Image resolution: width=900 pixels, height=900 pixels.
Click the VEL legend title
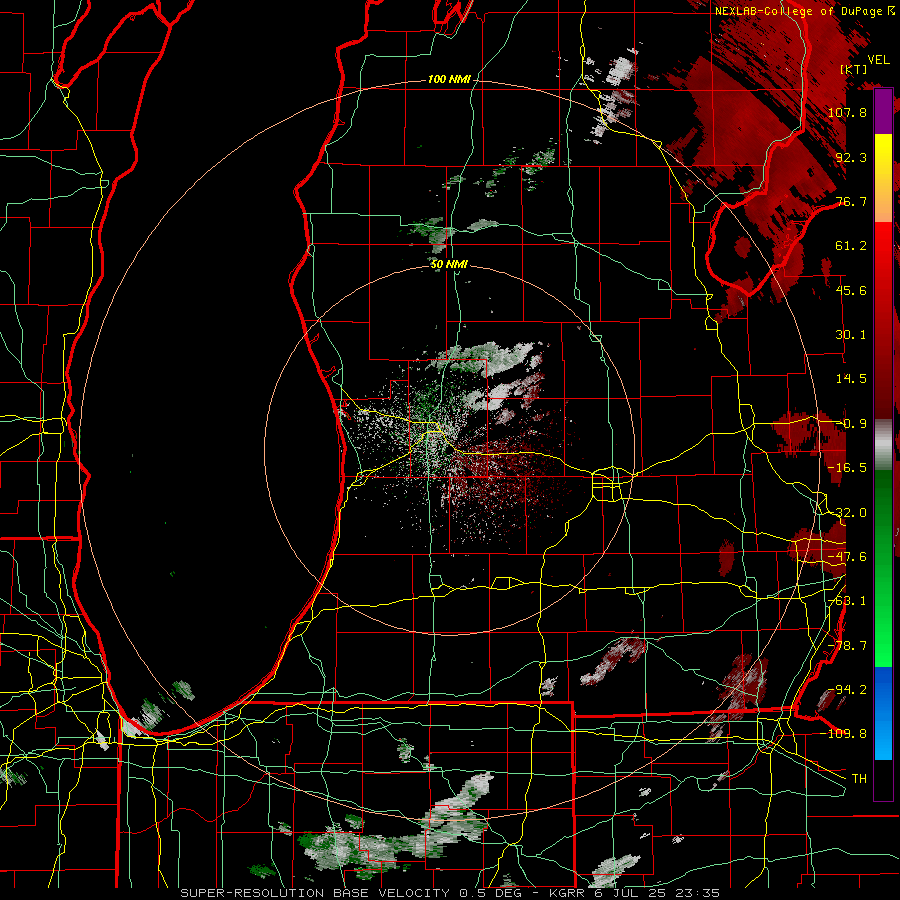point(878,59)
